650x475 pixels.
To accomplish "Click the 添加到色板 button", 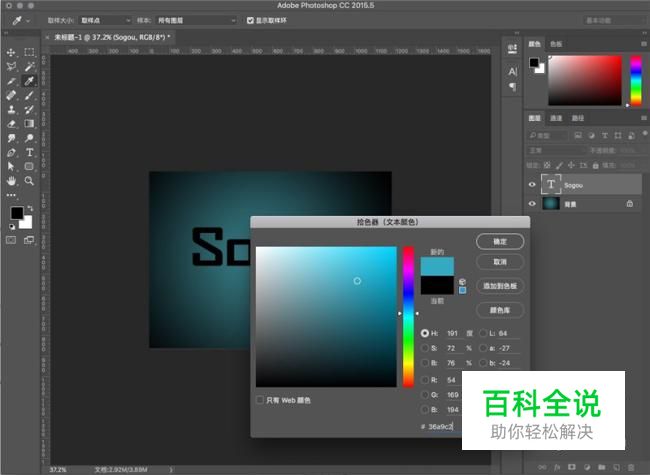I will pyautogui.click(x=500, y=286).
